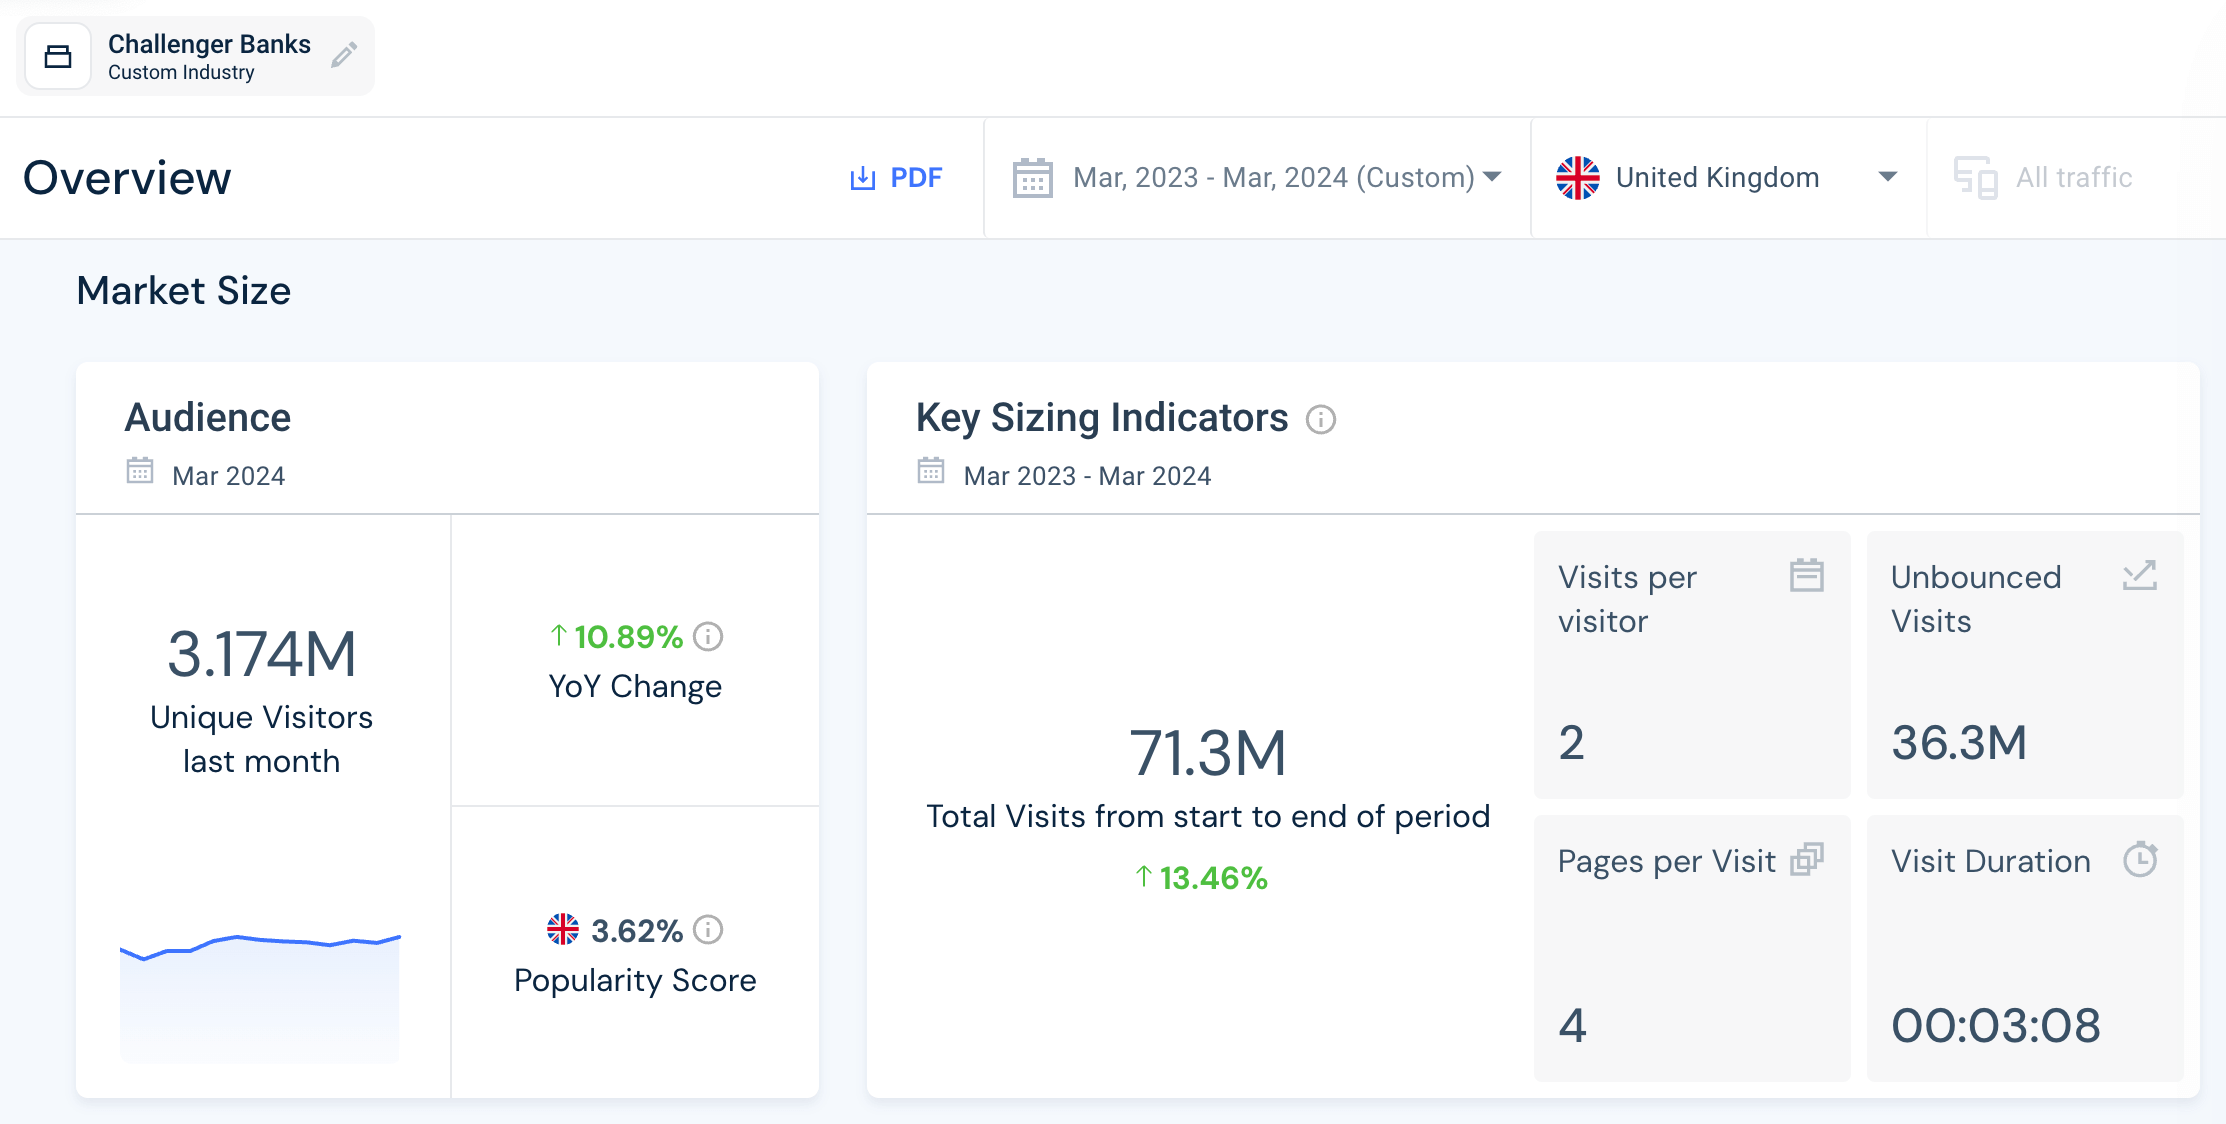Image resolution: width=2226 pixels, height=1124 pixels.
Task: Click the Market Size section title
Action: point(184,290)
